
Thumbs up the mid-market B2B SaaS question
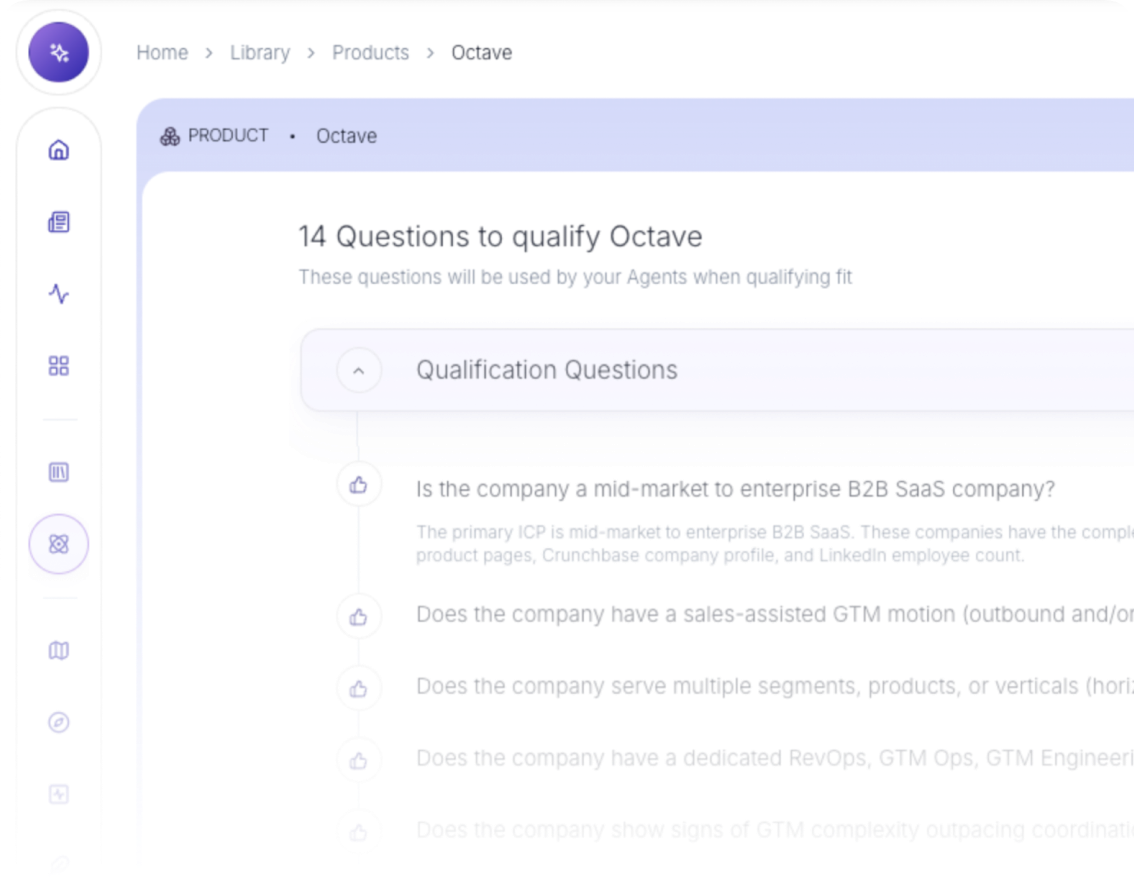(x=359, y=485)
